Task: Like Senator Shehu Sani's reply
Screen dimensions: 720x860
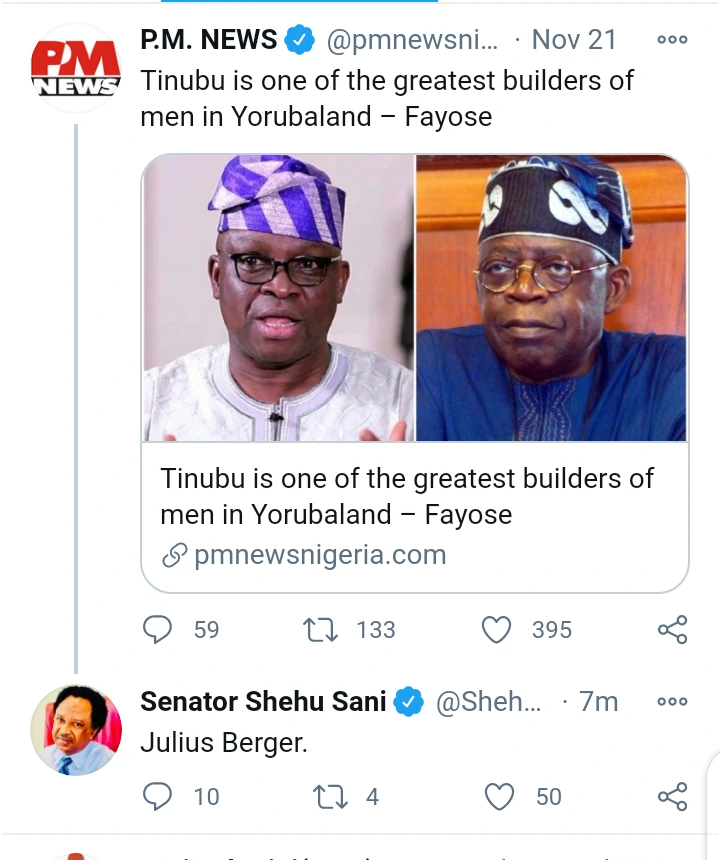Action: click(499, 796)
